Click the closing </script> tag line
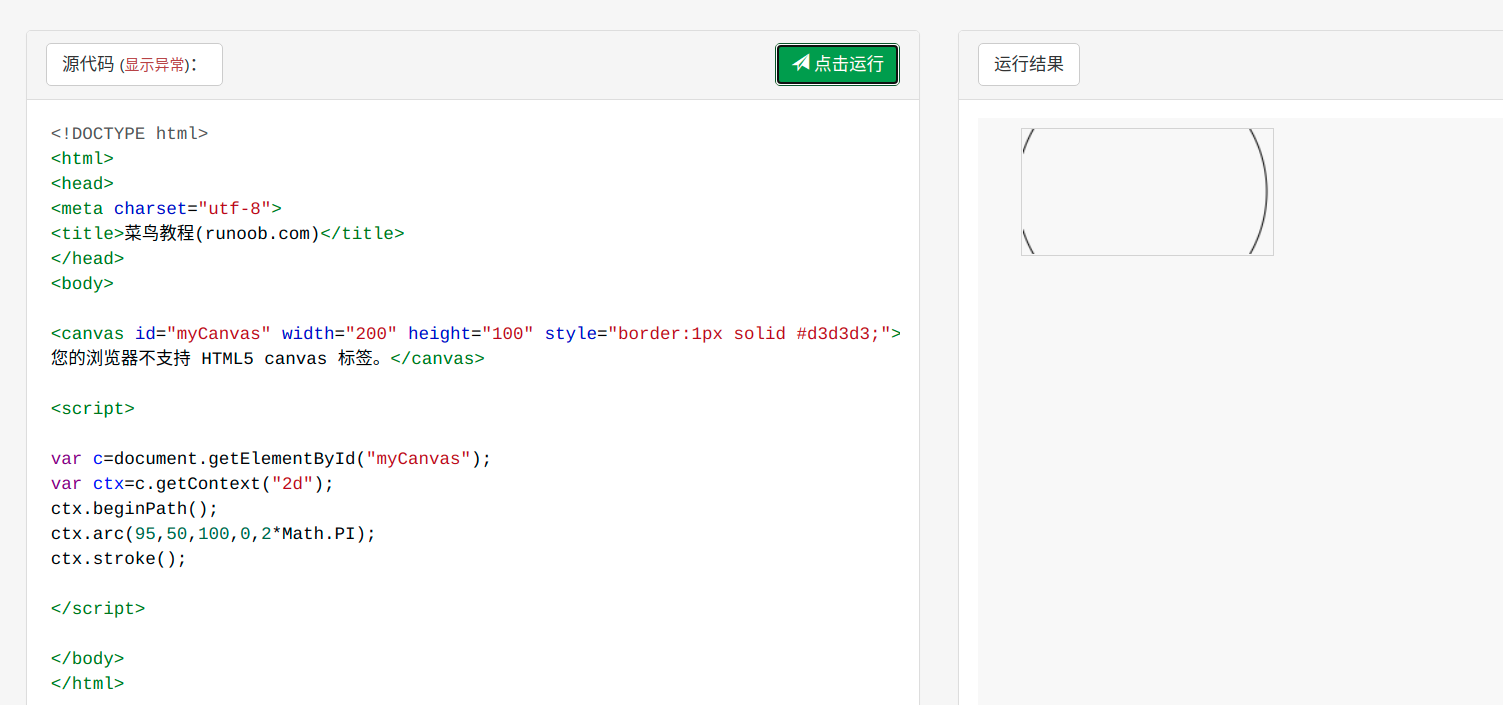1503x705 pixels. click(98, 609)
